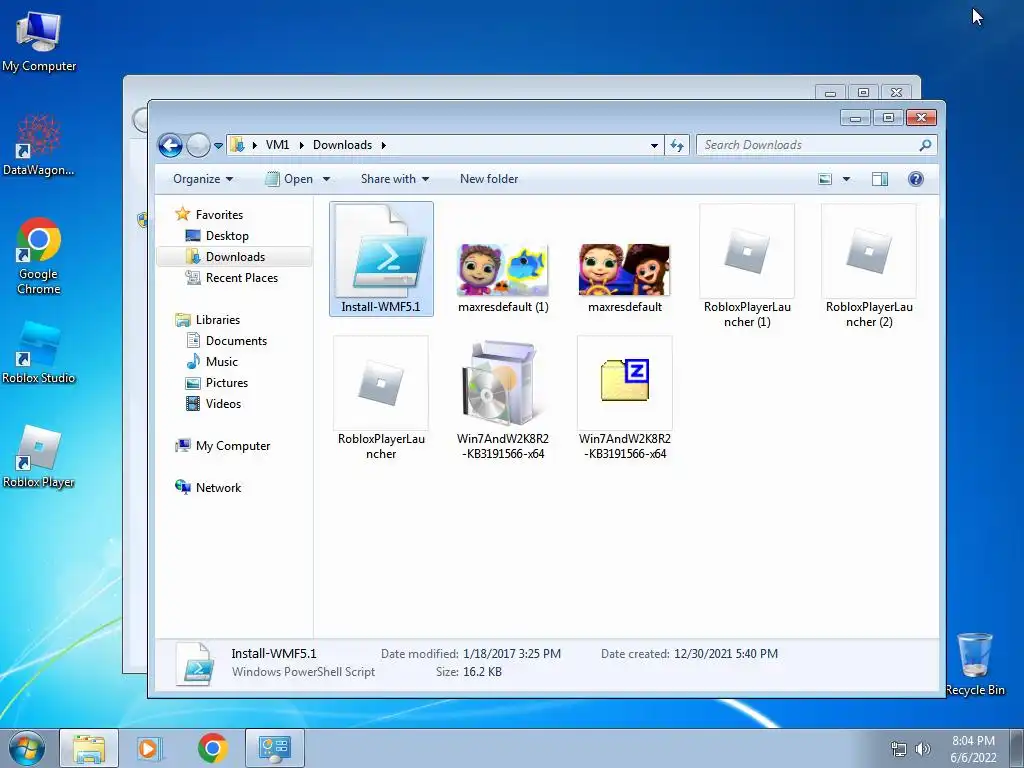Open Videos library
Image resolution: width=1024 pixels, height=768 pixels.
[x=223, y=404]
